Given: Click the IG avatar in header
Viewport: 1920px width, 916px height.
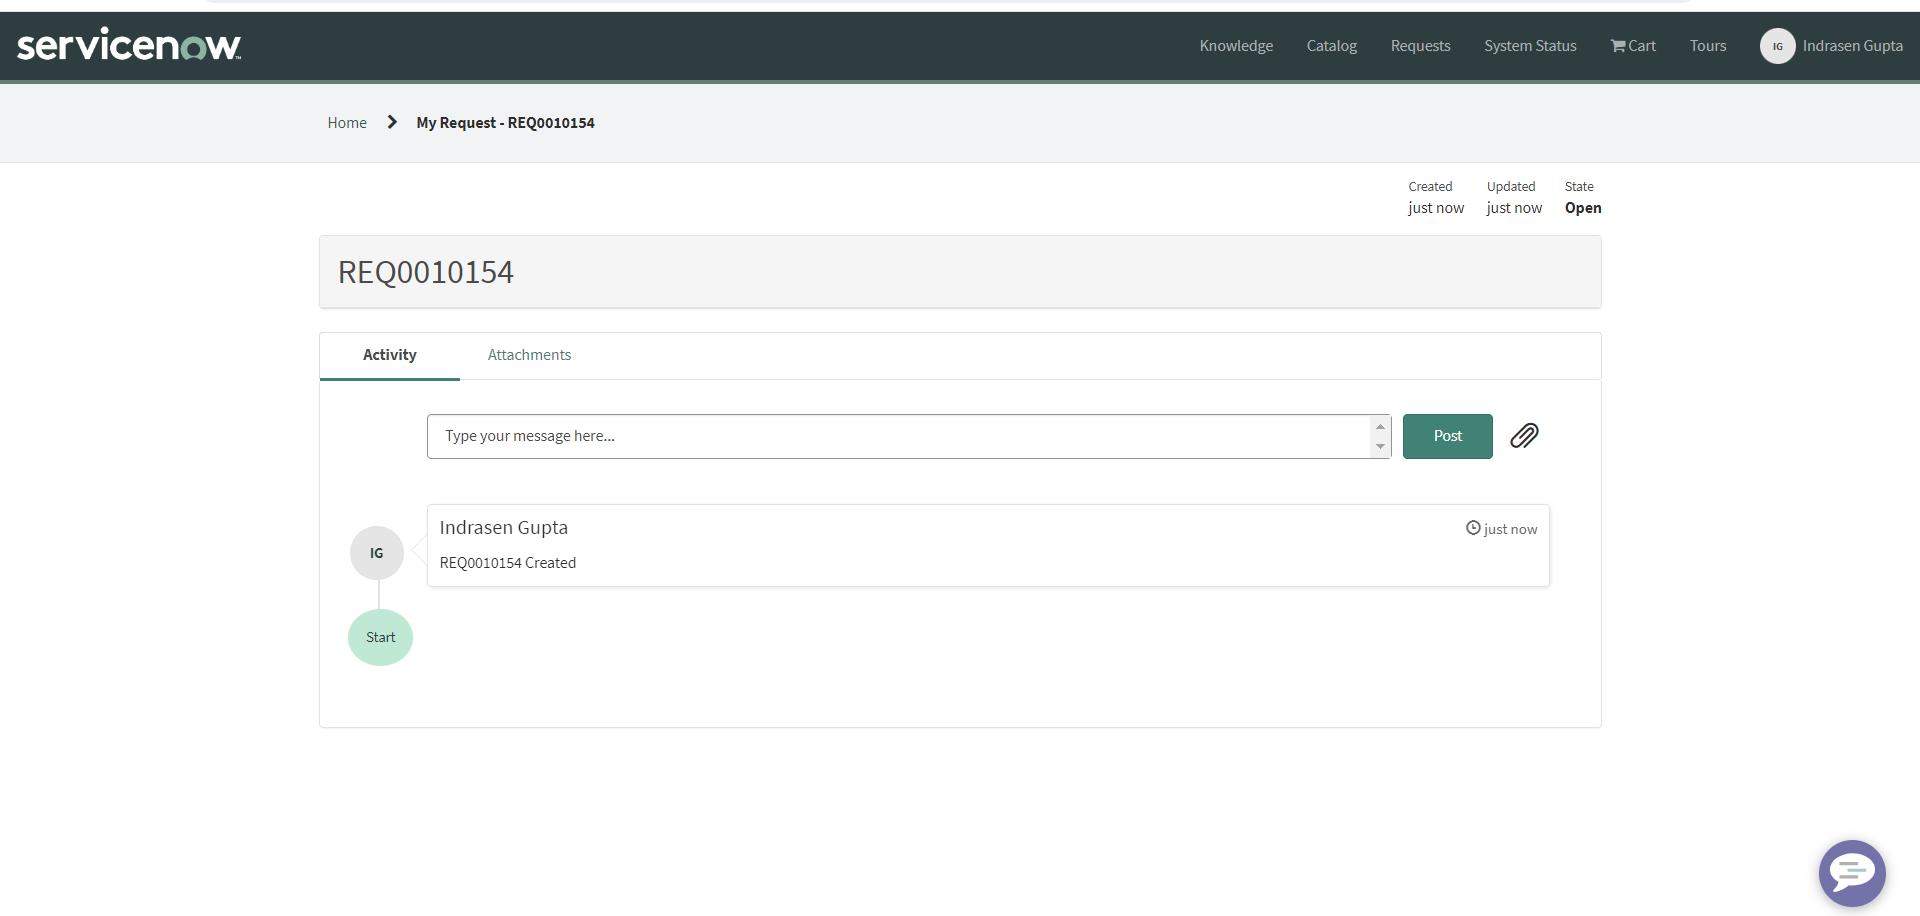Looking at the screenshot, I should point(1777,46).
